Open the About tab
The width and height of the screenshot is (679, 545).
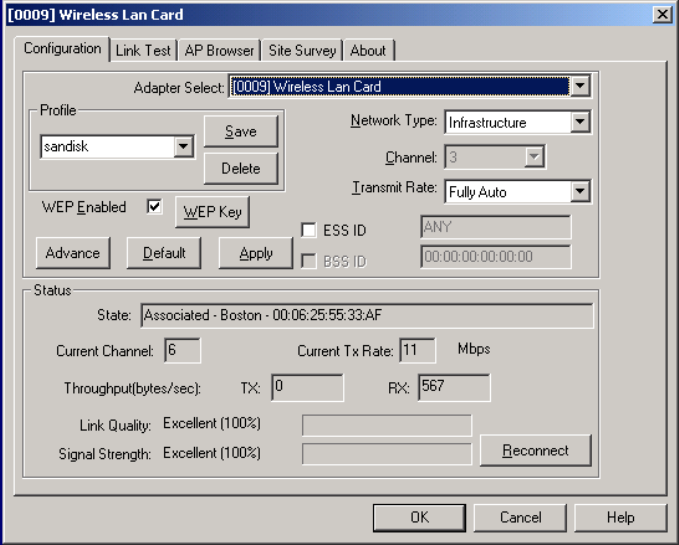pos(367,50)
